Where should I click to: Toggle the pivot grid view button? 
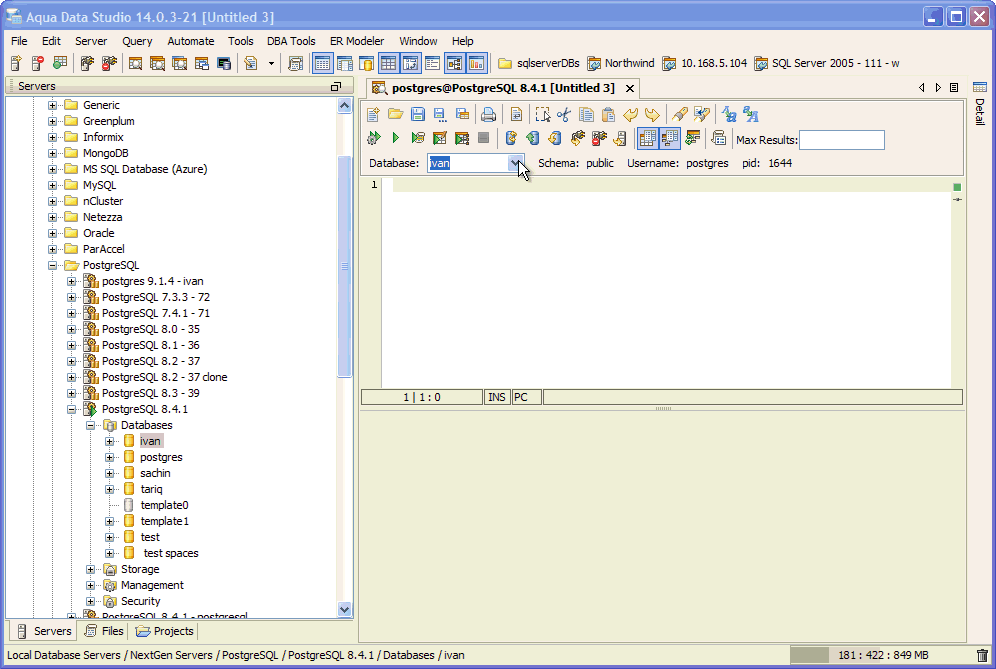(x=410, y=63)
